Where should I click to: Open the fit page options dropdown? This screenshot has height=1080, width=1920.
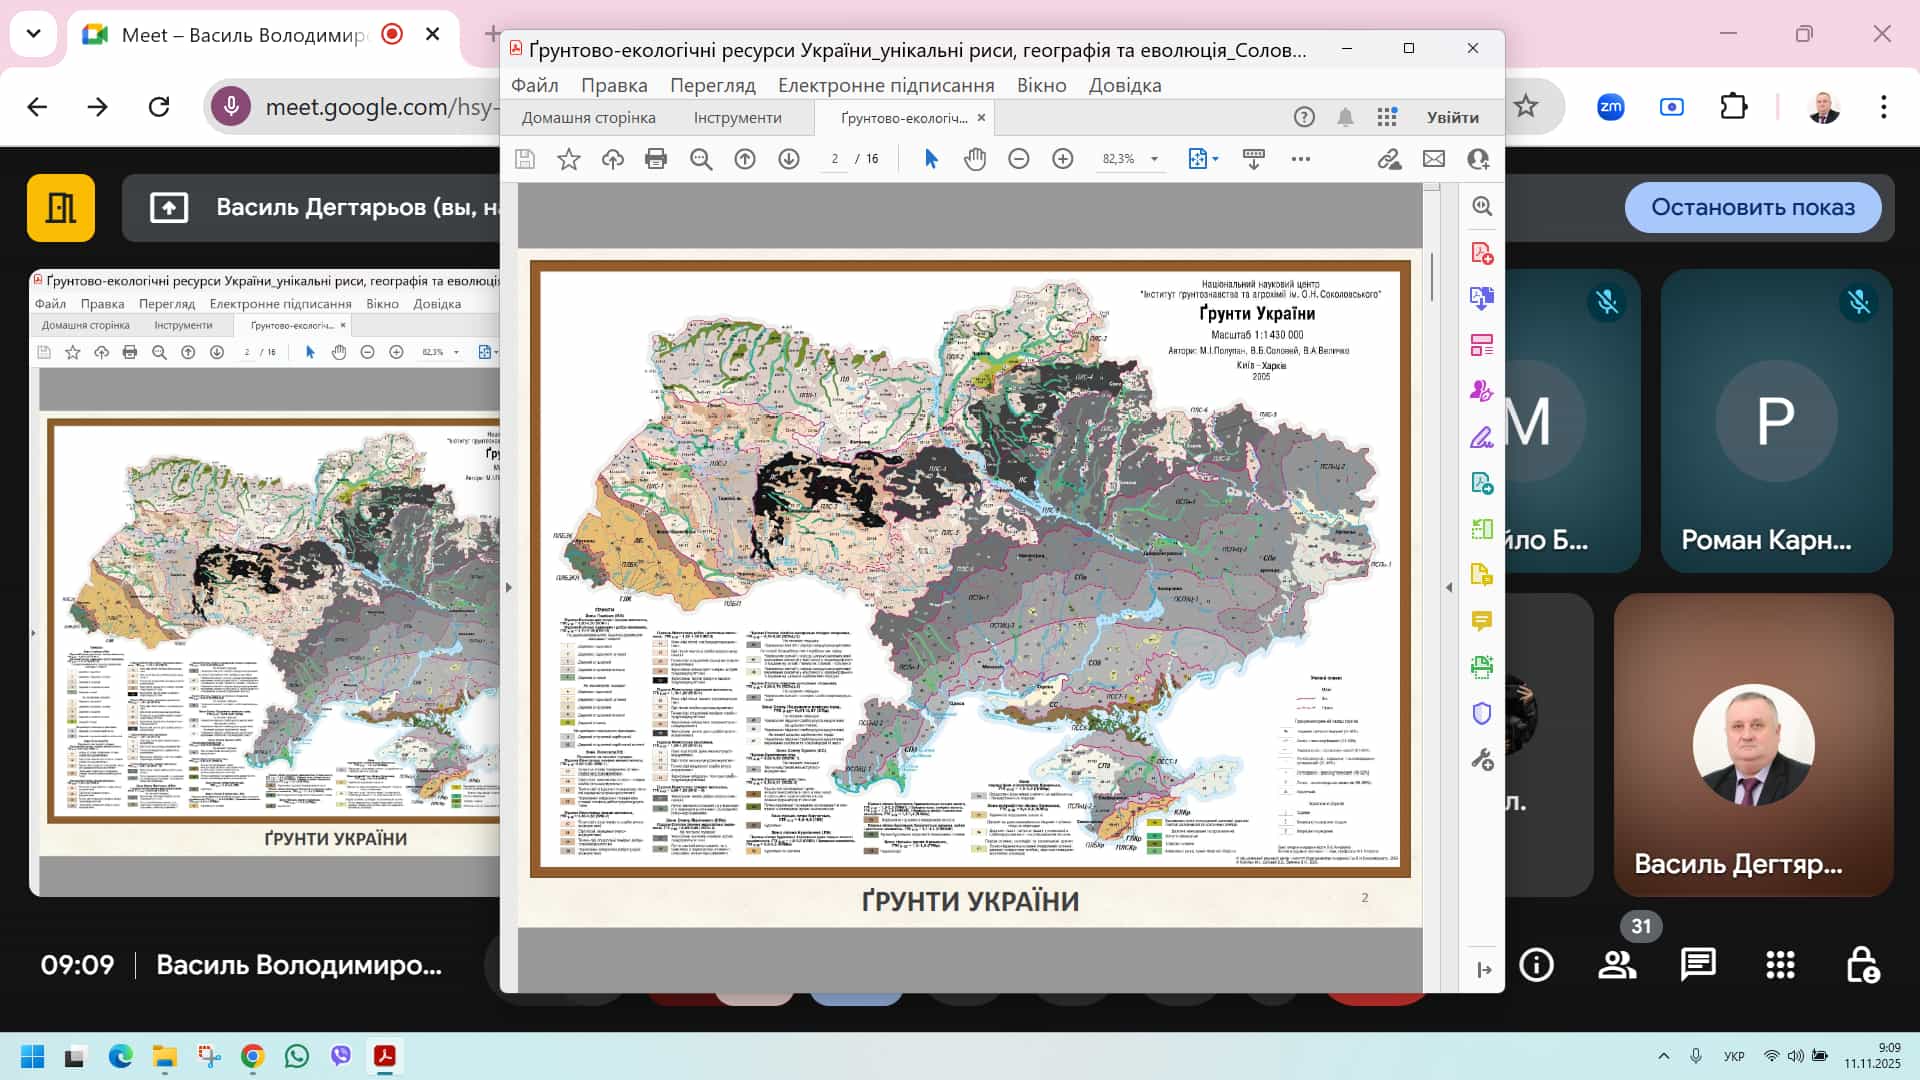click(1215, 159)
